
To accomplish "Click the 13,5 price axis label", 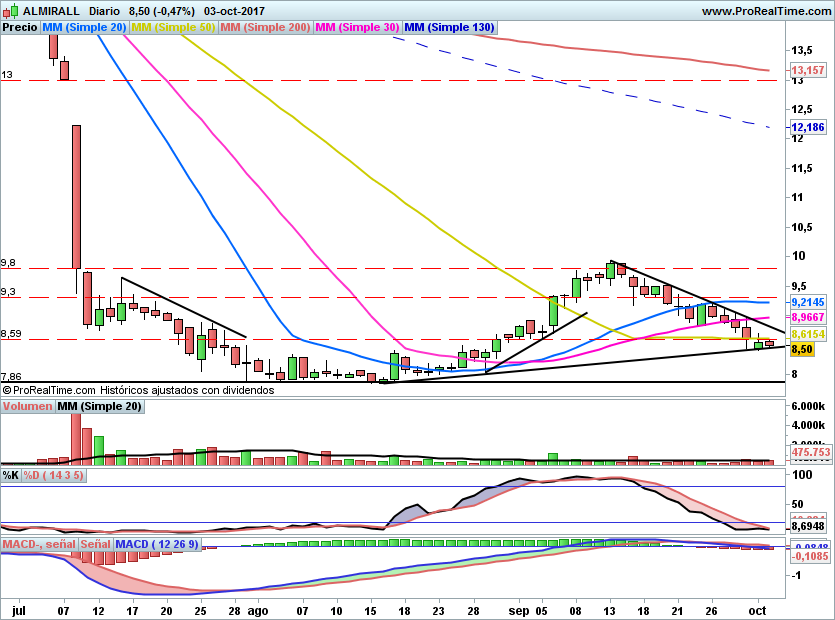I will [801, 50].
